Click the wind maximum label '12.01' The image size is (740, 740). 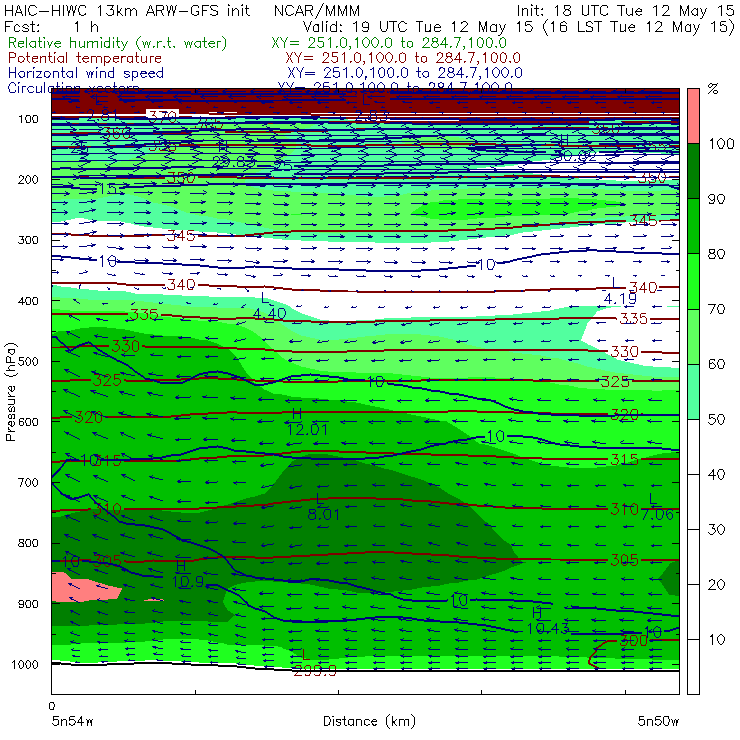(x=307, y=429)
